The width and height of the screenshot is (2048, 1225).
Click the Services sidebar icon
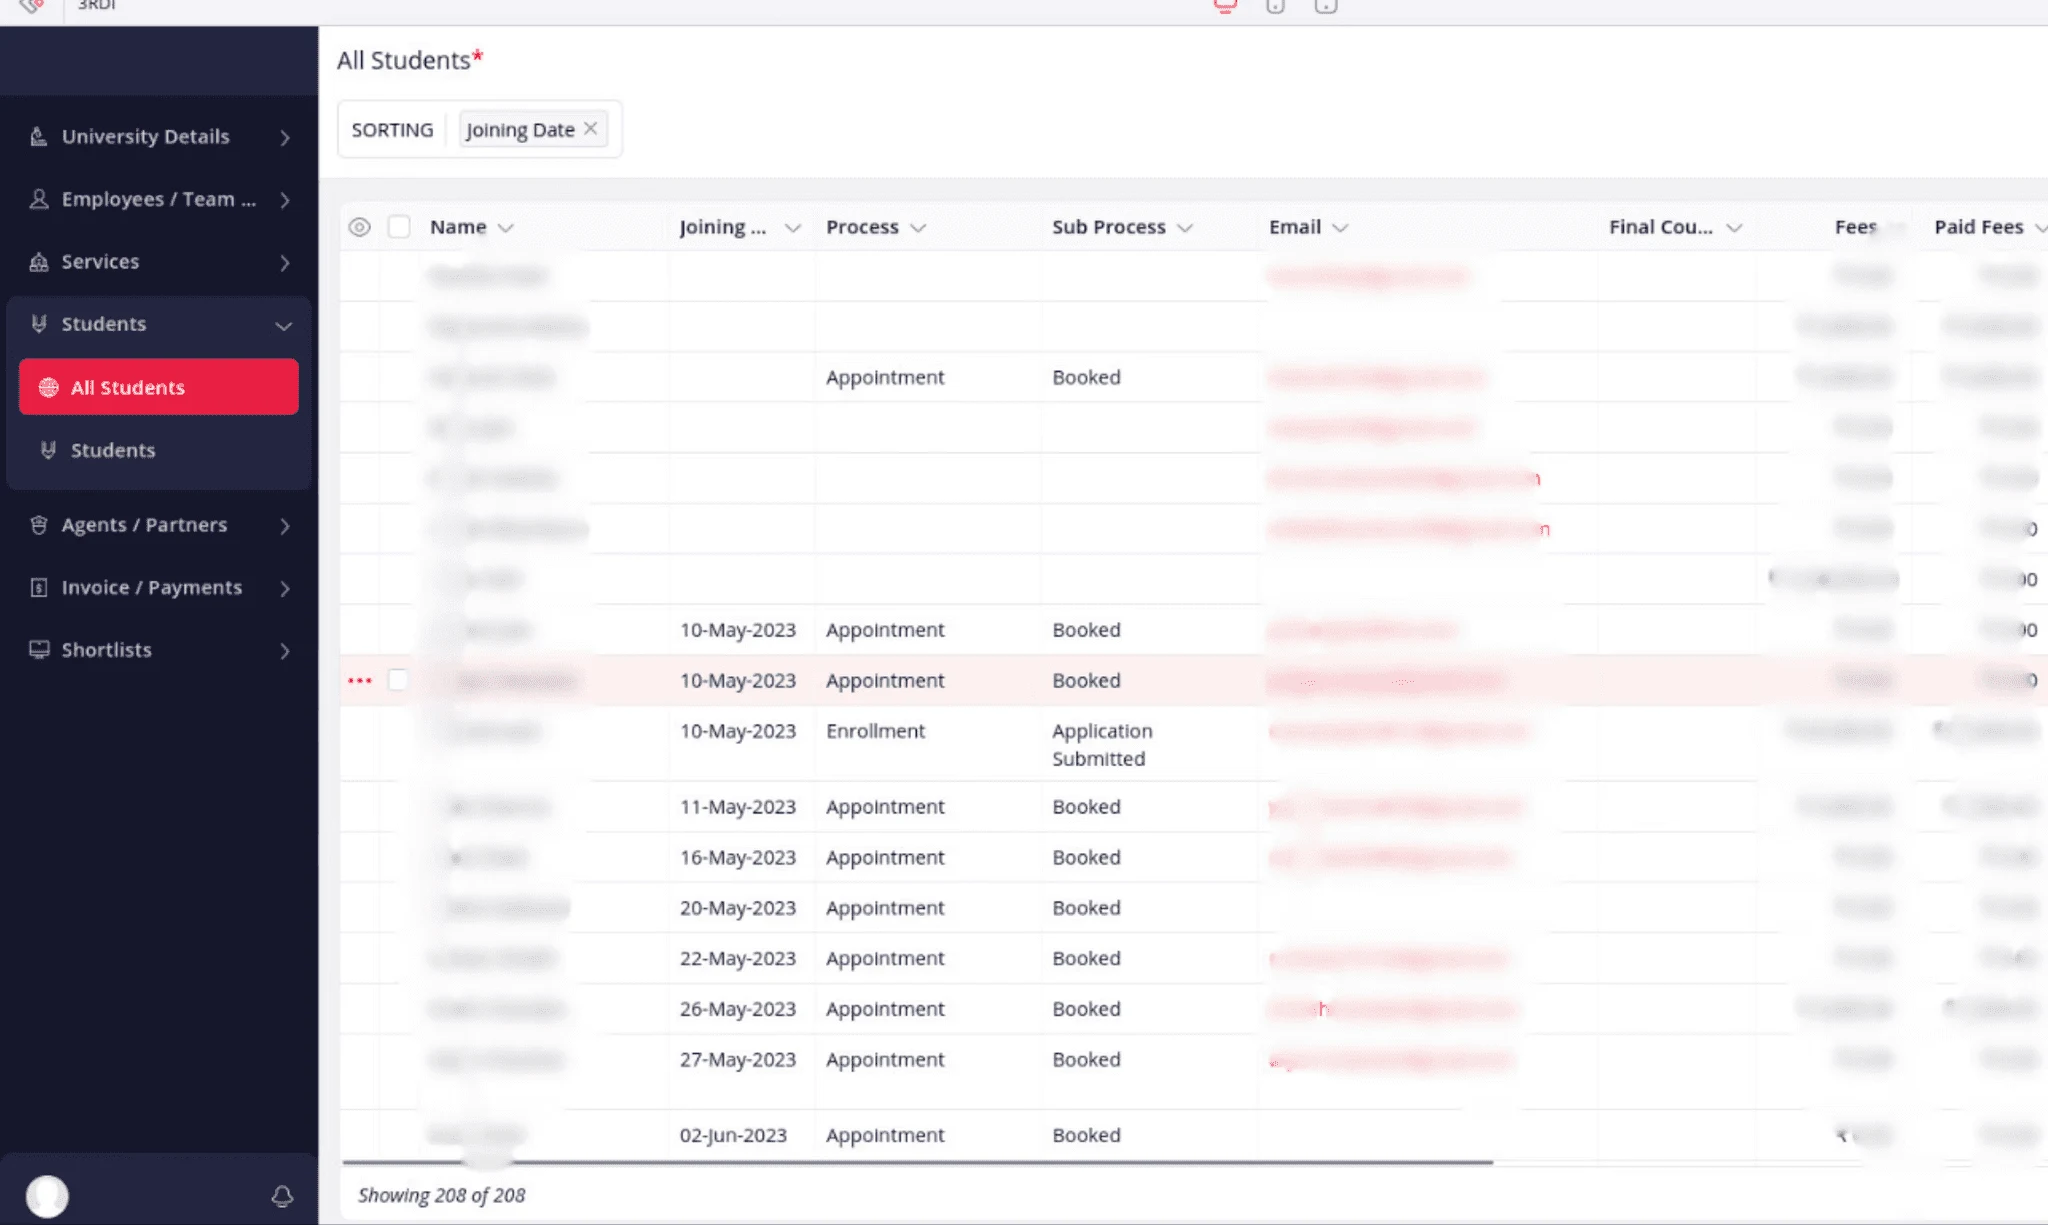(38, 262)
